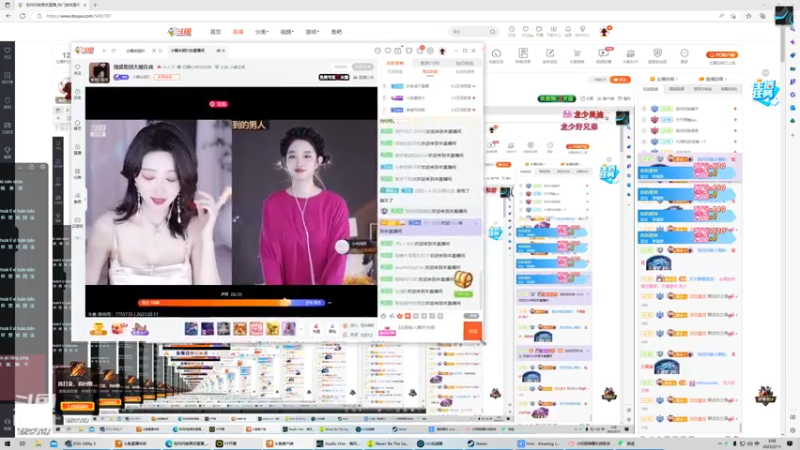Image resolution: width=800 pixels, height=450 pixels.
Task: Expand the 游戏 dropdown in site navigation
Action: 312,32
